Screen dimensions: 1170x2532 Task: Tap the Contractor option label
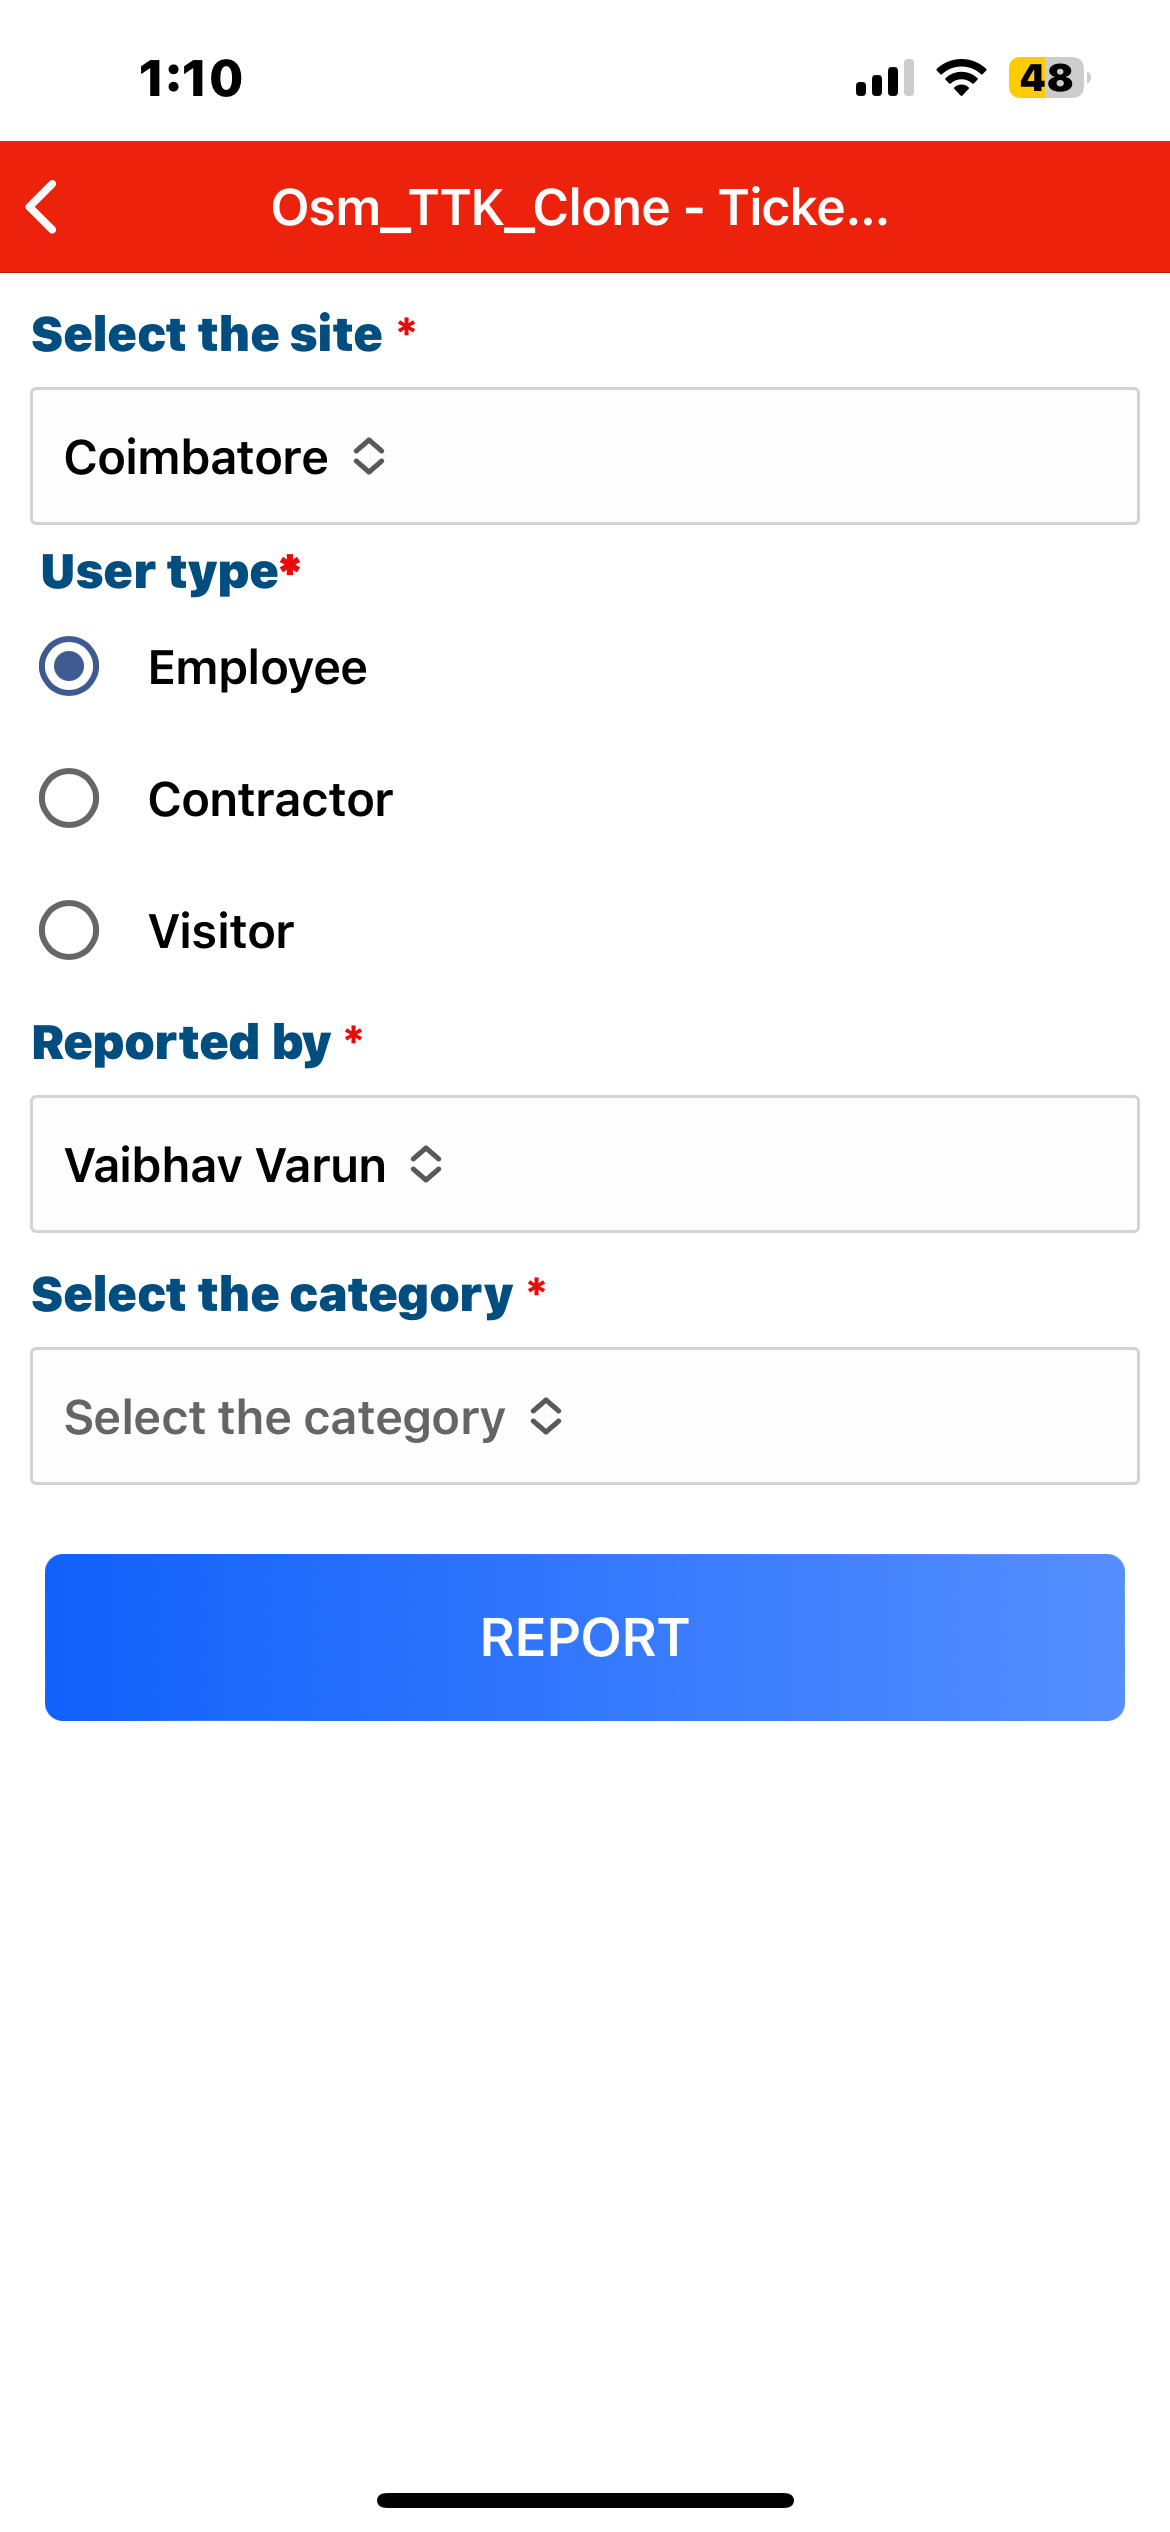point(270,799)
